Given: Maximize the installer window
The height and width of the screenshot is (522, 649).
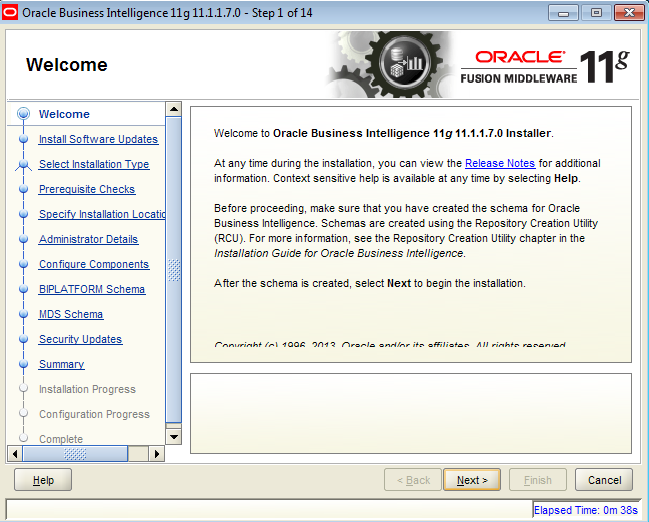Looking at the screenshot, I should point(596,12).
